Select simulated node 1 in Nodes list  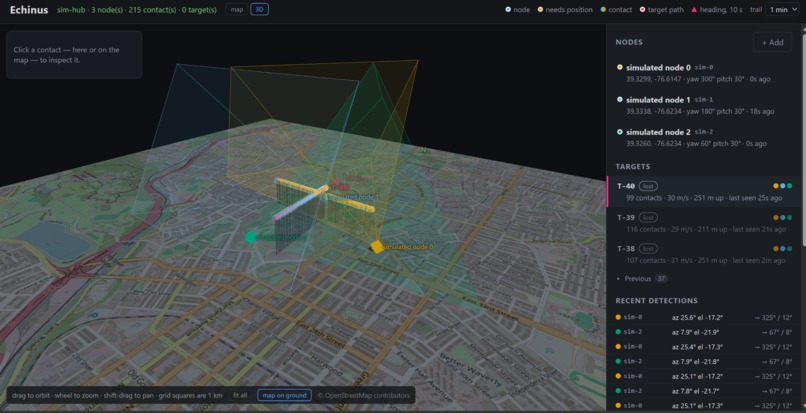[703, 105]
